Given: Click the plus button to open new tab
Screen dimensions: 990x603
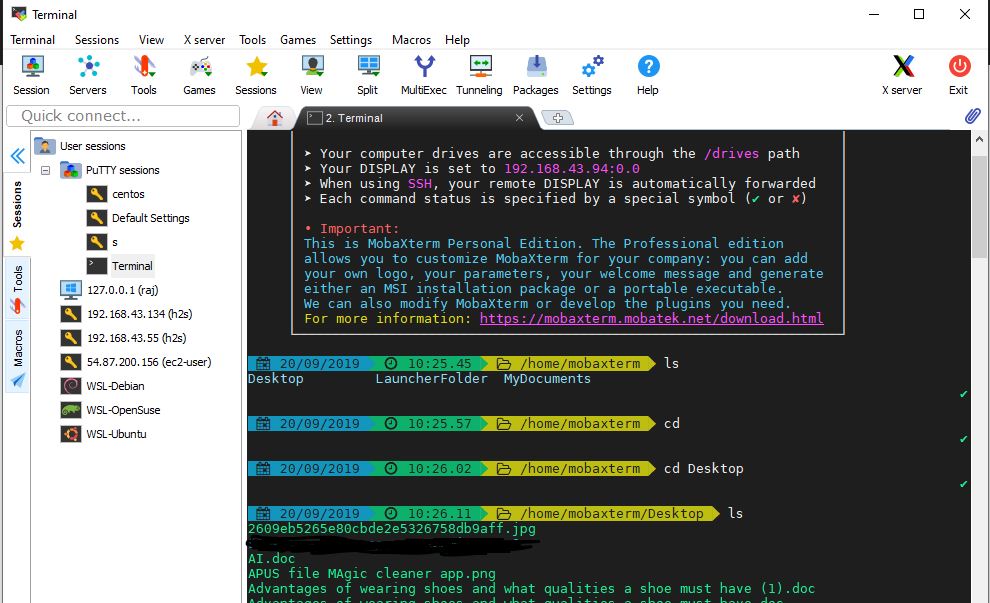Looking at the screenshot, I should (x=557, y=117).
